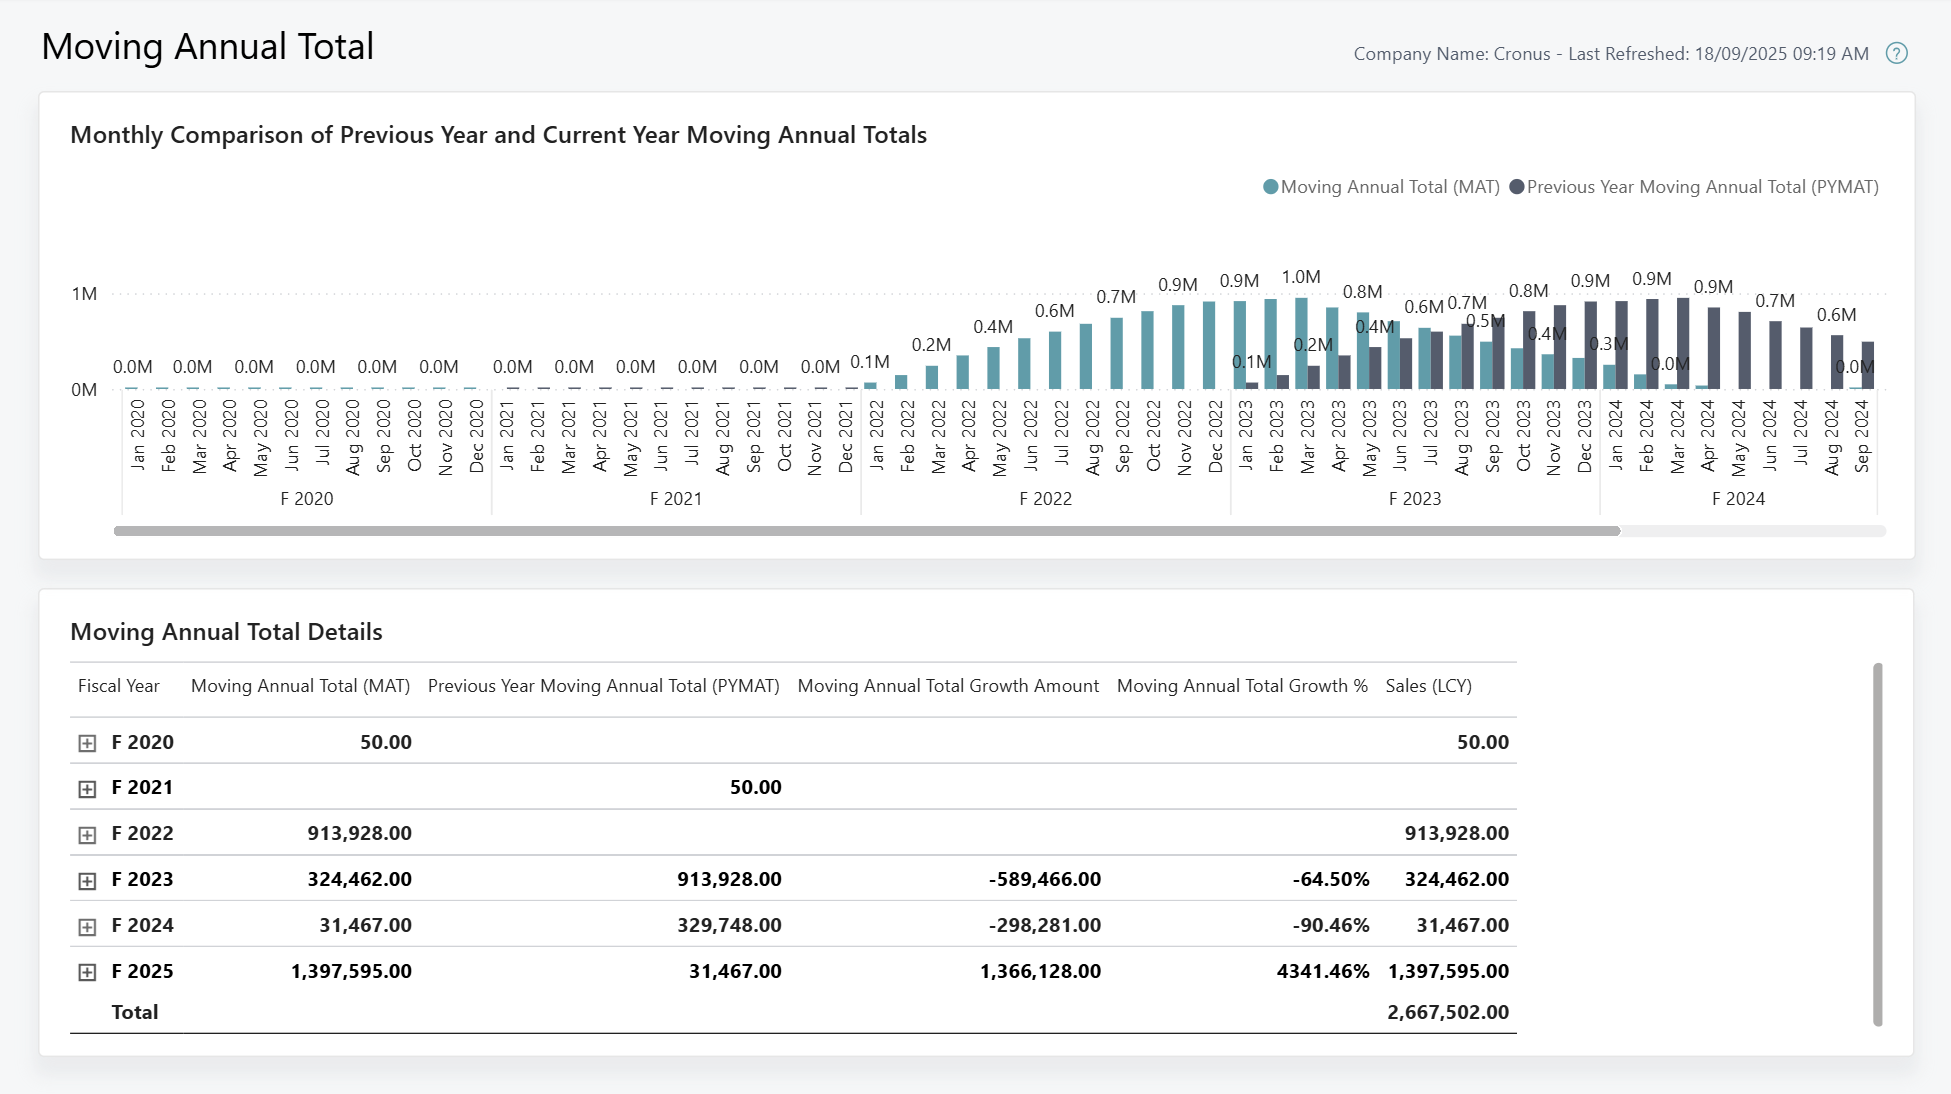The height and width of the screenshot is (1094, 1951).
Task: Expand the F 2022 fiscal year row
Action: [87, 832]
